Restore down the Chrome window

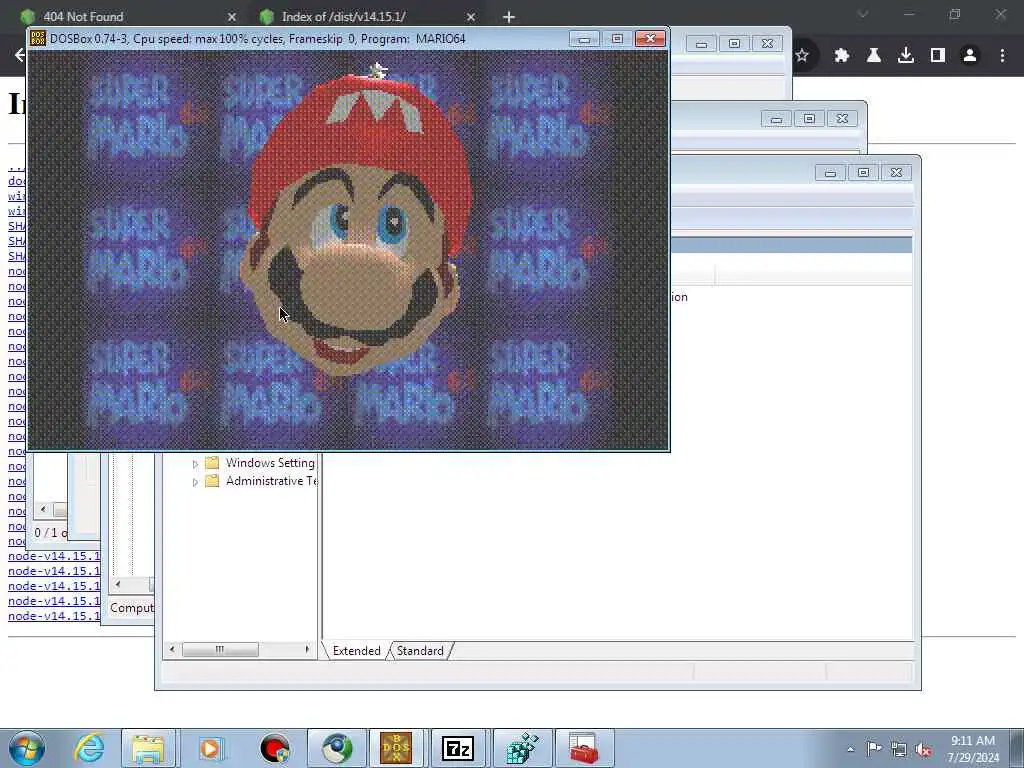coord(955,14)
